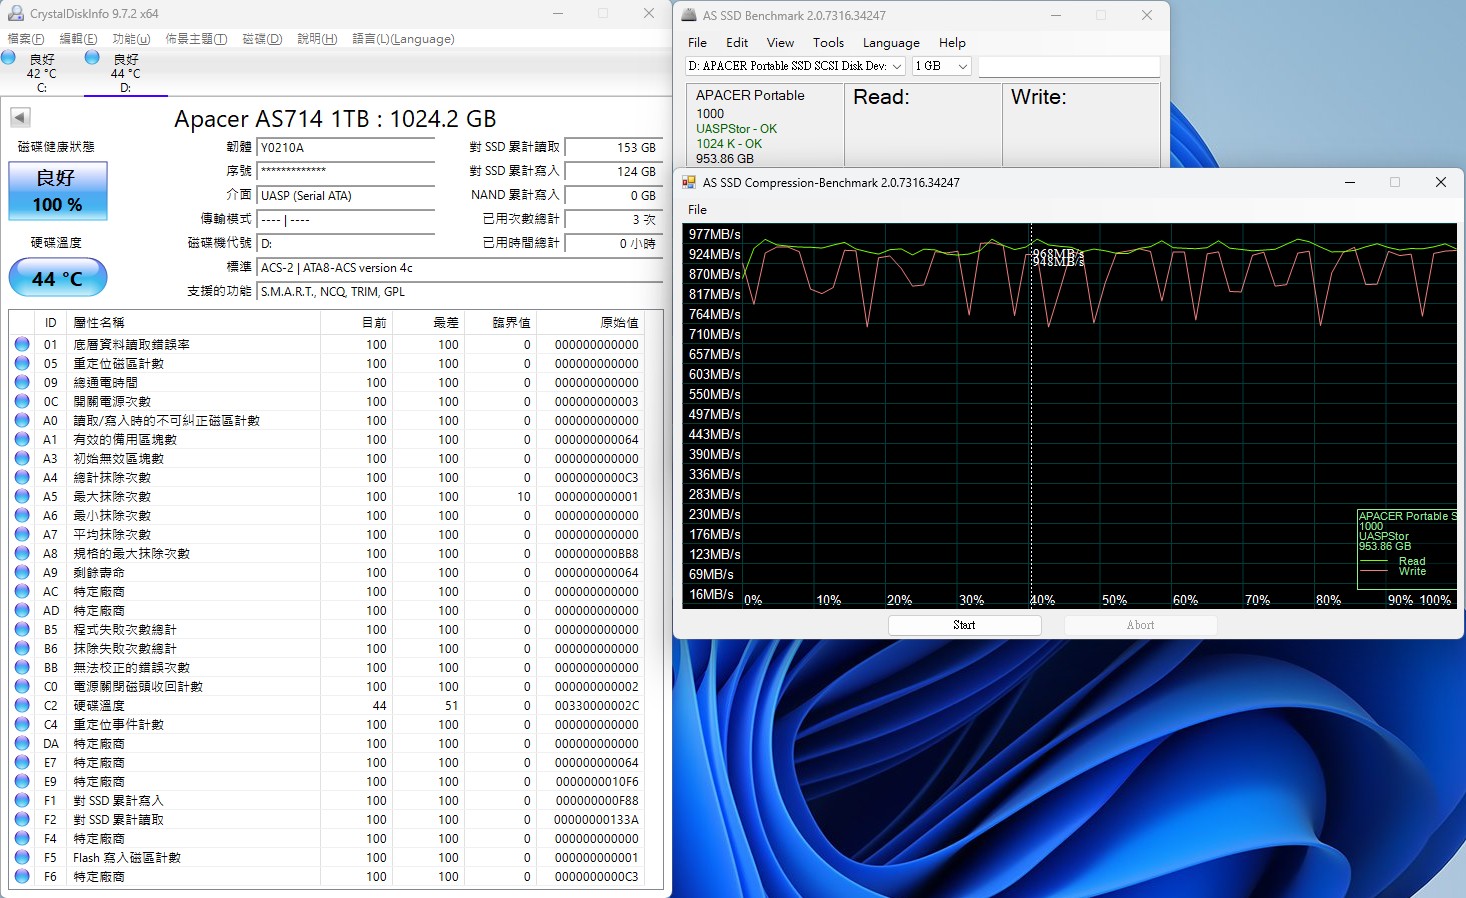Click the status orb for attribute A0
The image size is (1466, 898).
(x=22, y=420)
